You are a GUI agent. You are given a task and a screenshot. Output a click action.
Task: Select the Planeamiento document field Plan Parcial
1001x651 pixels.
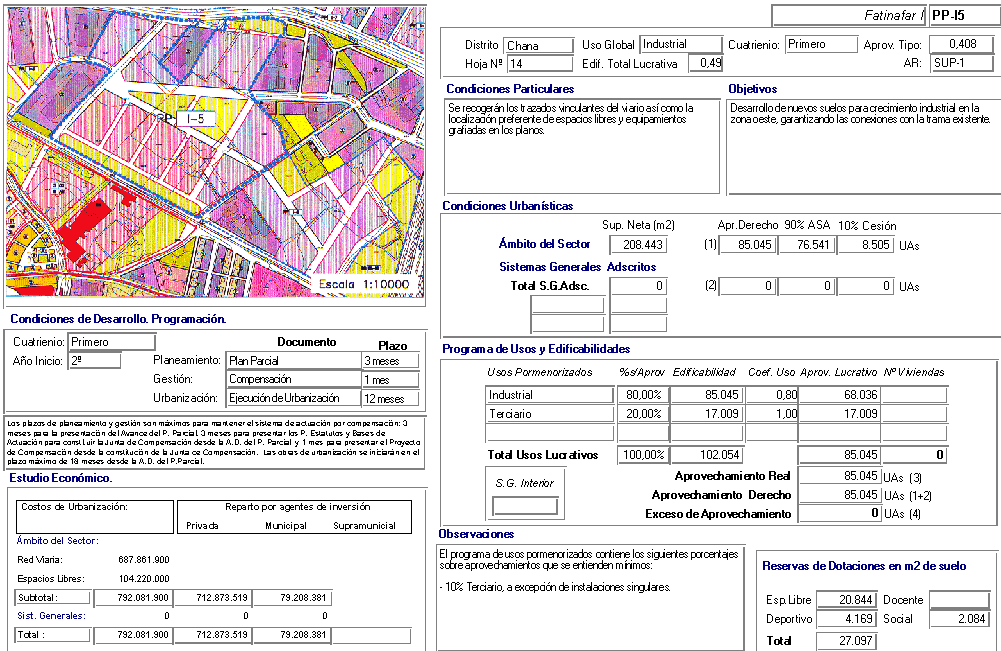[293, 361]
